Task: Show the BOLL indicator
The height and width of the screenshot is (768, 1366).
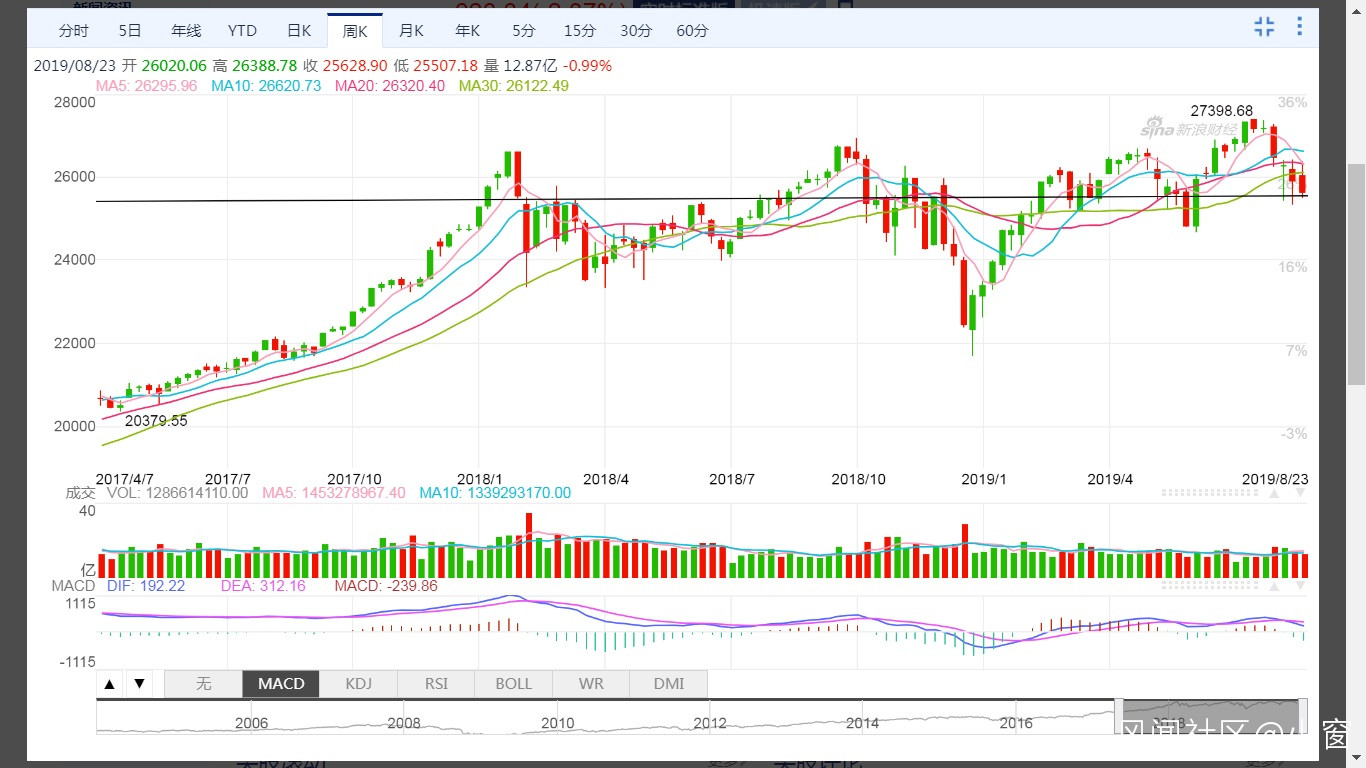Action: point(514,684)
